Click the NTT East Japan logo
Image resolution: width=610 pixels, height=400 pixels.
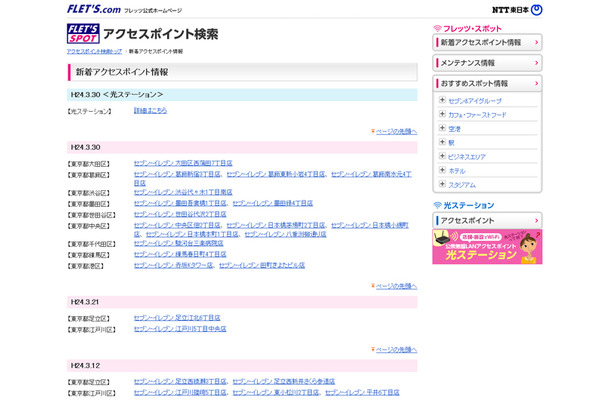[x=517, y=10]
